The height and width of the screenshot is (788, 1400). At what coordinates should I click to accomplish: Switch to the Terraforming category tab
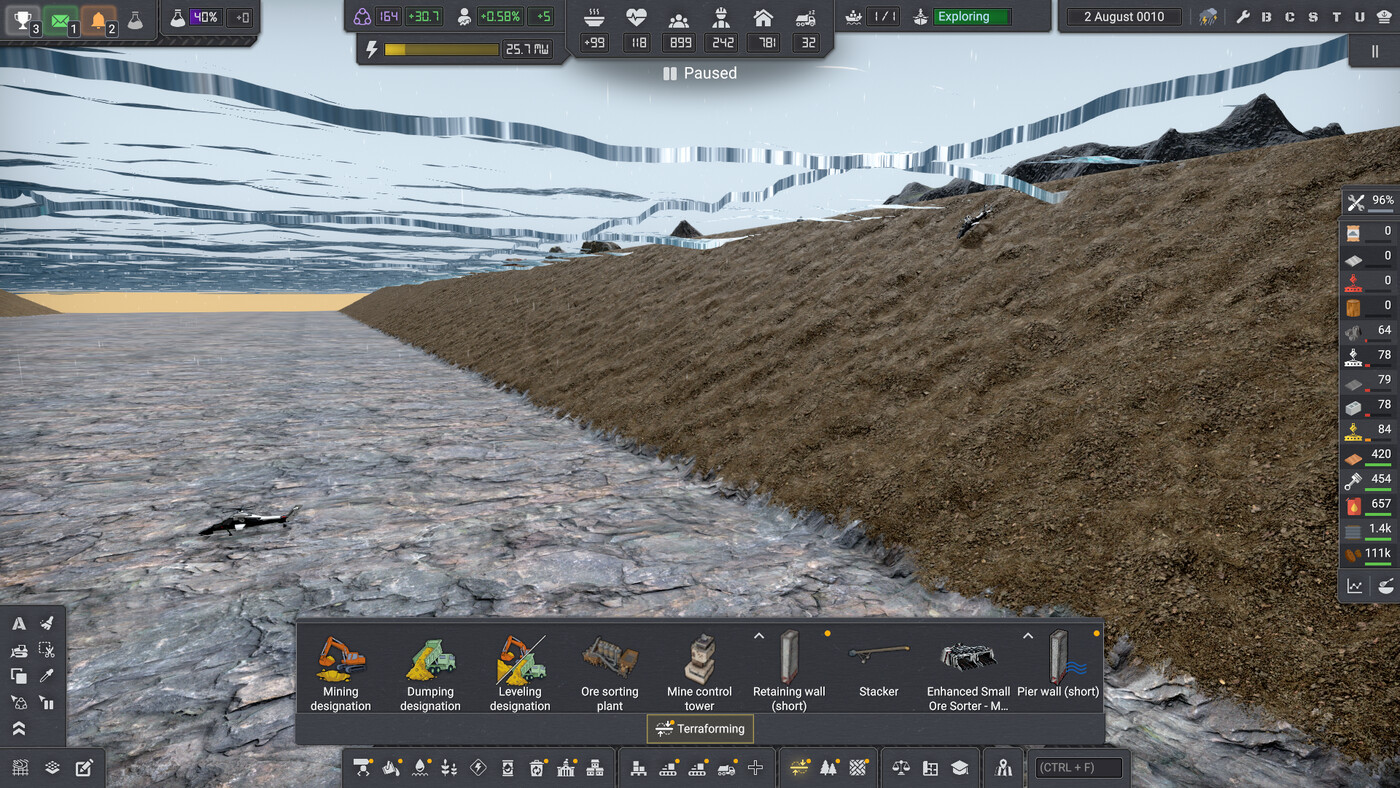click(x=700, y=729)
